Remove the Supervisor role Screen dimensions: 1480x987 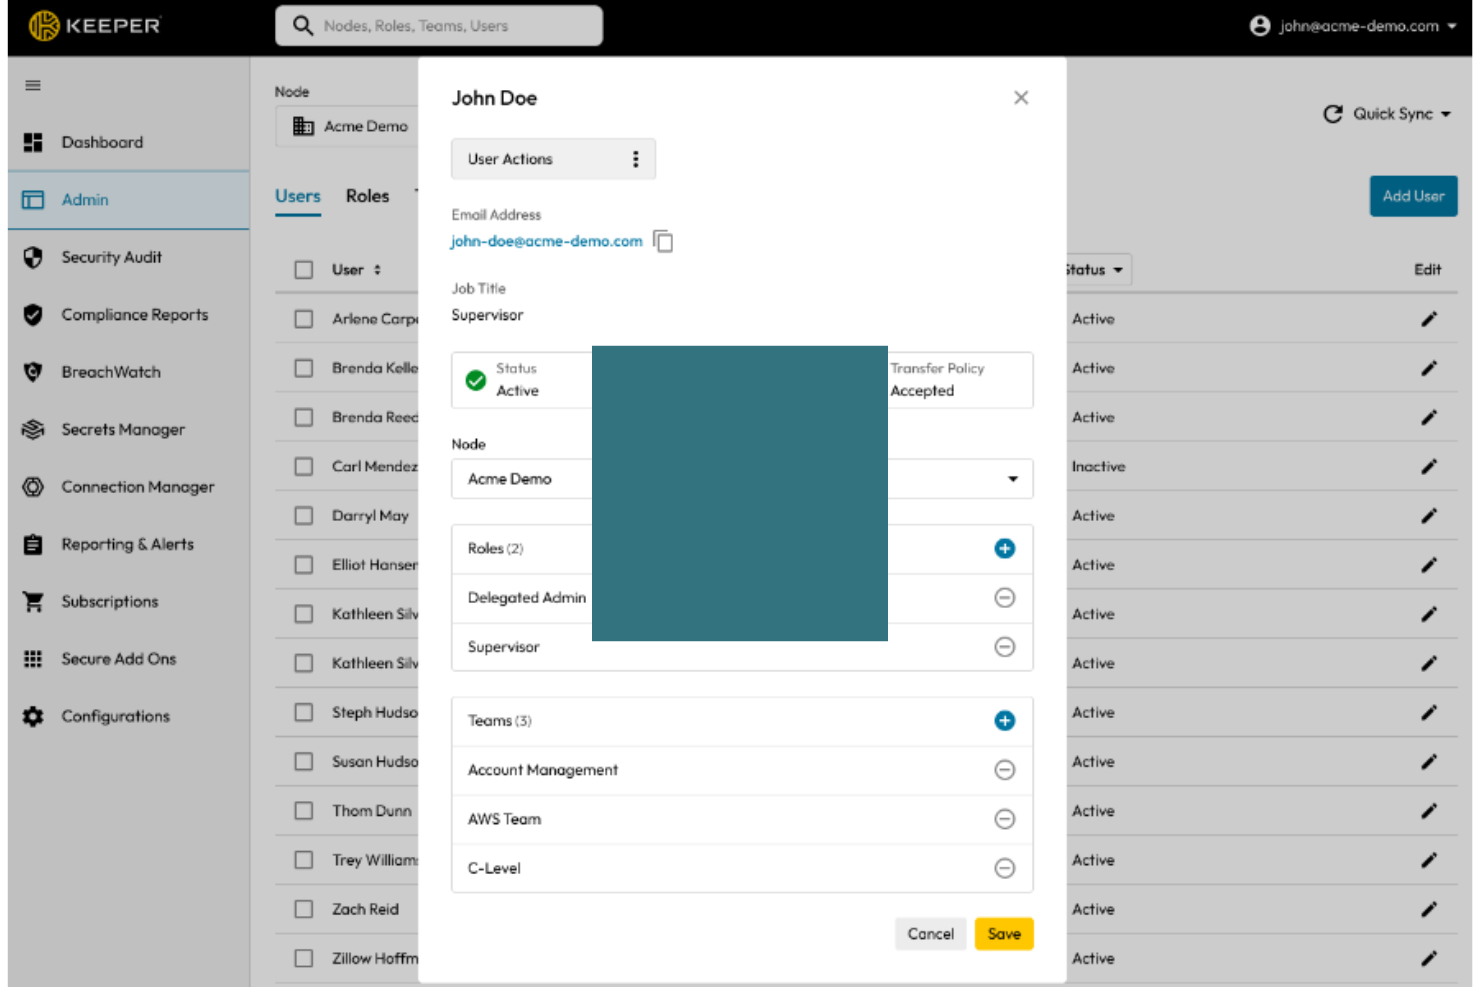(1005, 647)
